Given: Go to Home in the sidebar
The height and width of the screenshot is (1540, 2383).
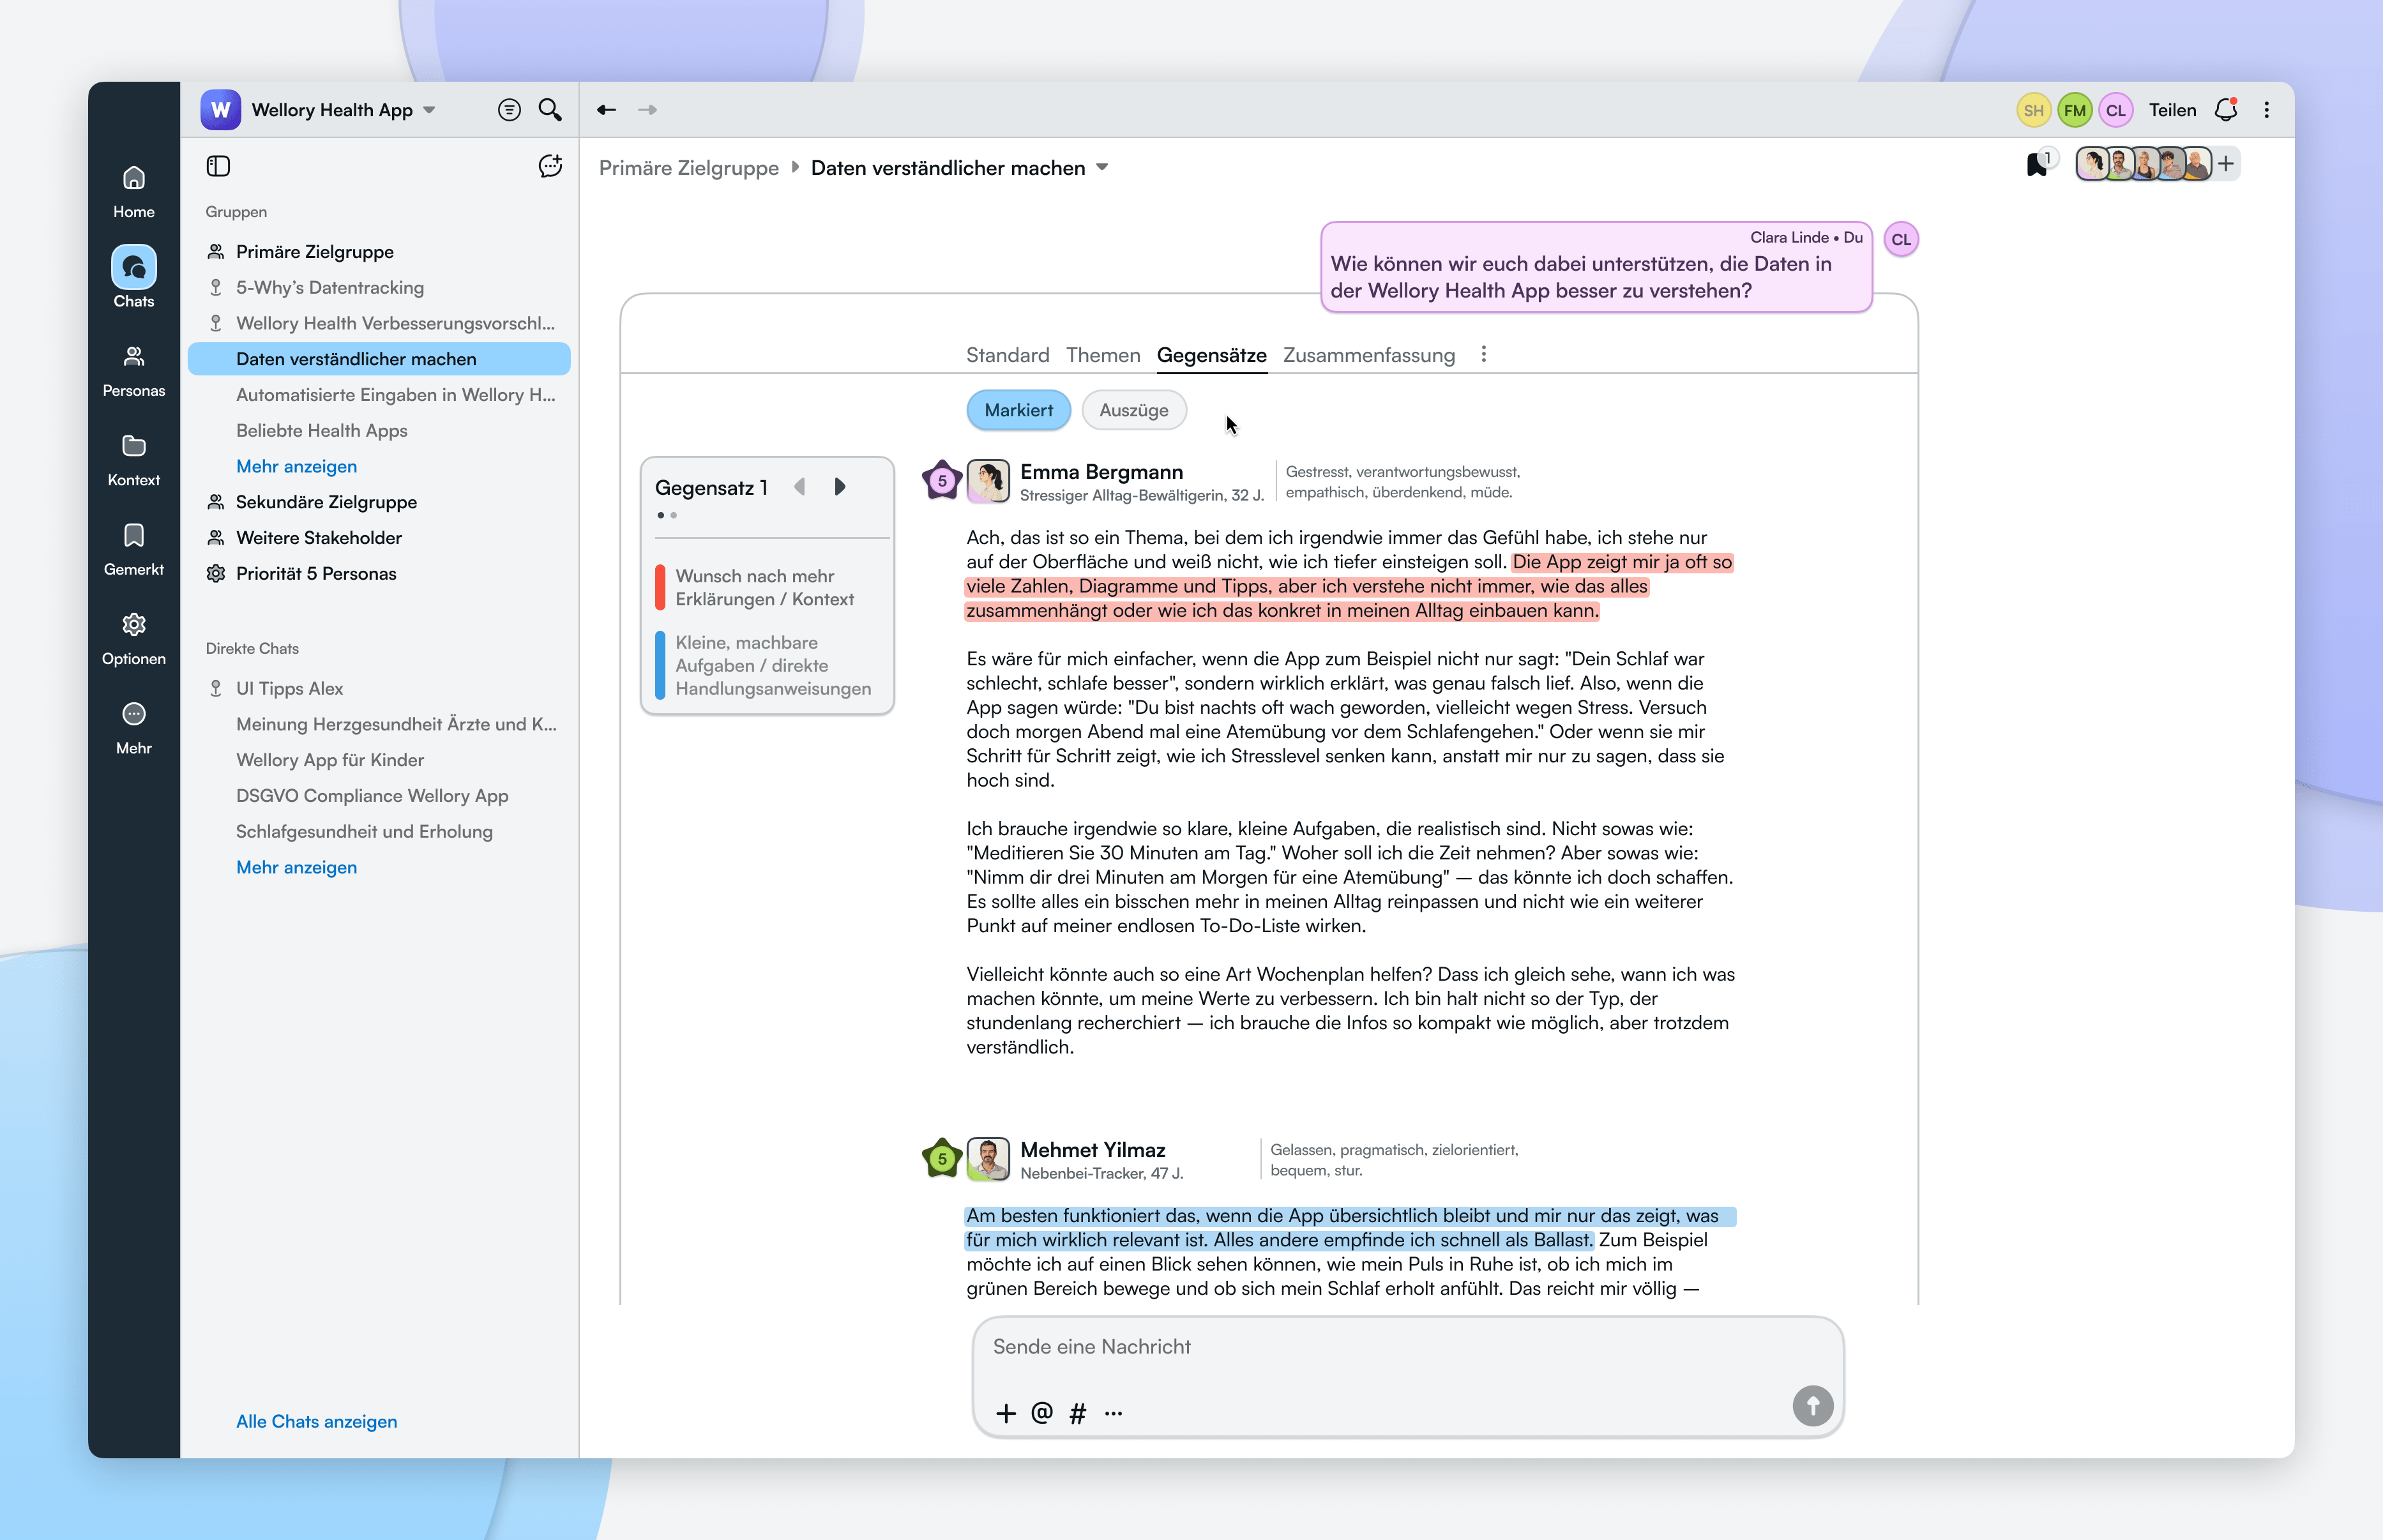Looking at the screenshot, I should click(x=133, y=192).
